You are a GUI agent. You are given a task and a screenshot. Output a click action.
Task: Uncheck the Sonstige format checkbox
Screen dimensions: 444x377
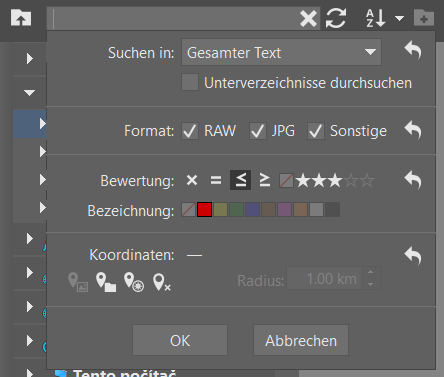click(x=316, y=131)
